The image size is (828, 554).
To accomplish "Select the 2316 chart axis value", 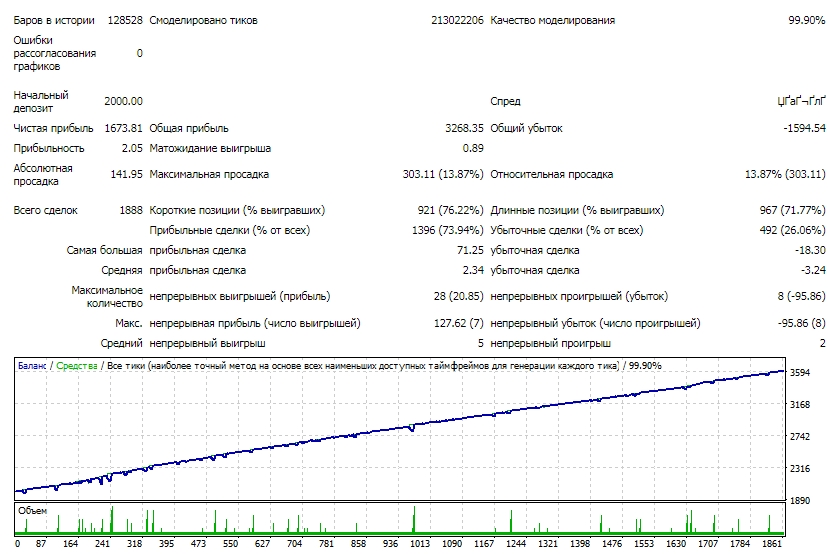I will [x=799, y=468].
